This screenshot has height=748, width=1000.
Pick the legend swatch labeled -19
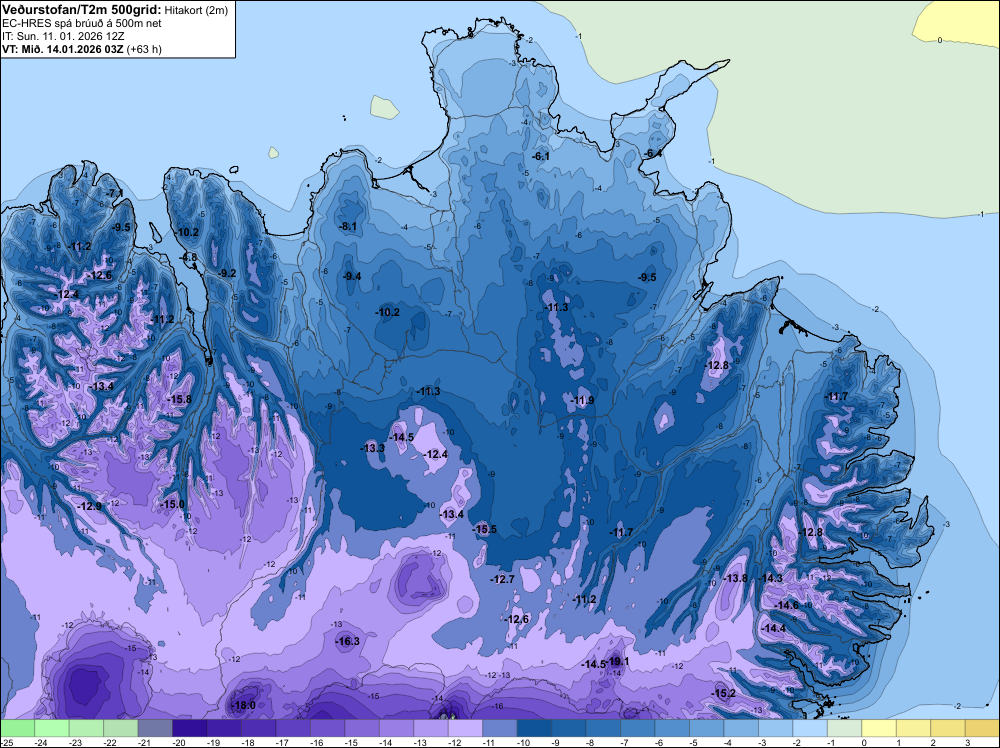(224, 728)
